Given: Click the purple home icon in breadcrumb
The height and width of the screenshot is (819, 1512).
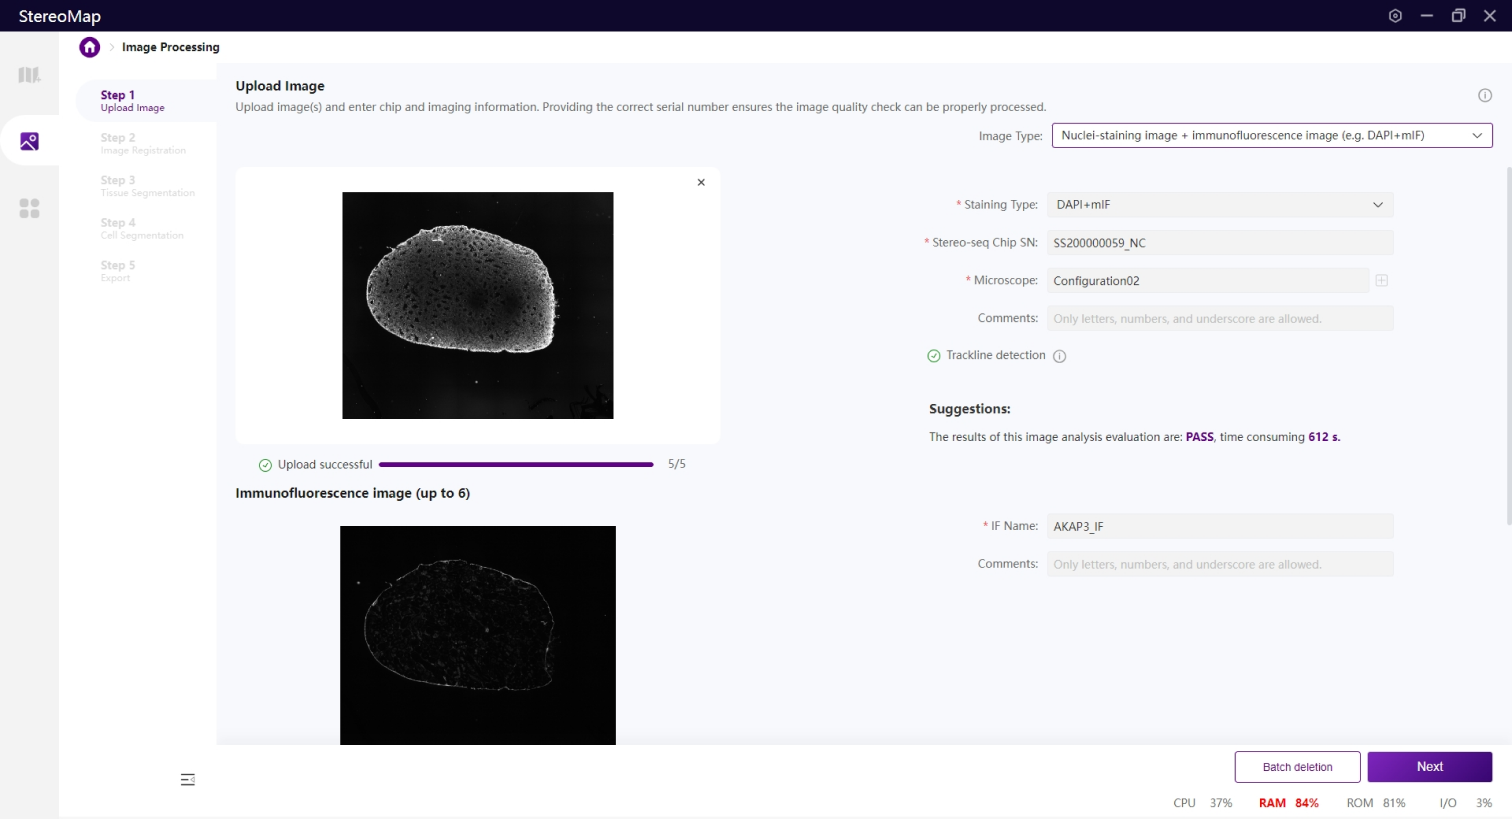Looking at the screenshot, I should 90,47.
